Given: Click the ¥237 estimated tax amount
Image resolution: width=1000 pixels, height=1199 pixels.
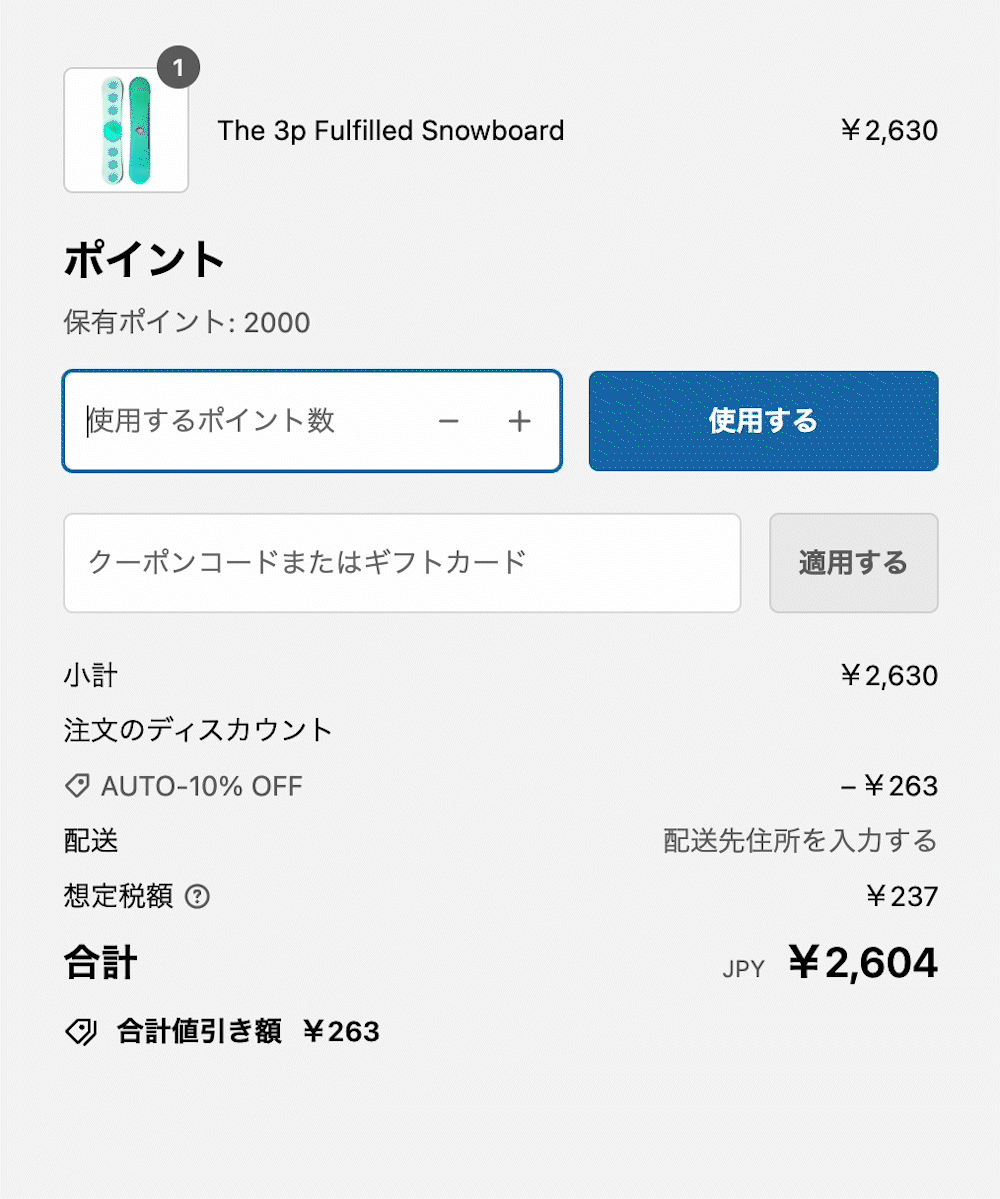Looking at the screenshot, I should tap(902, 897).
